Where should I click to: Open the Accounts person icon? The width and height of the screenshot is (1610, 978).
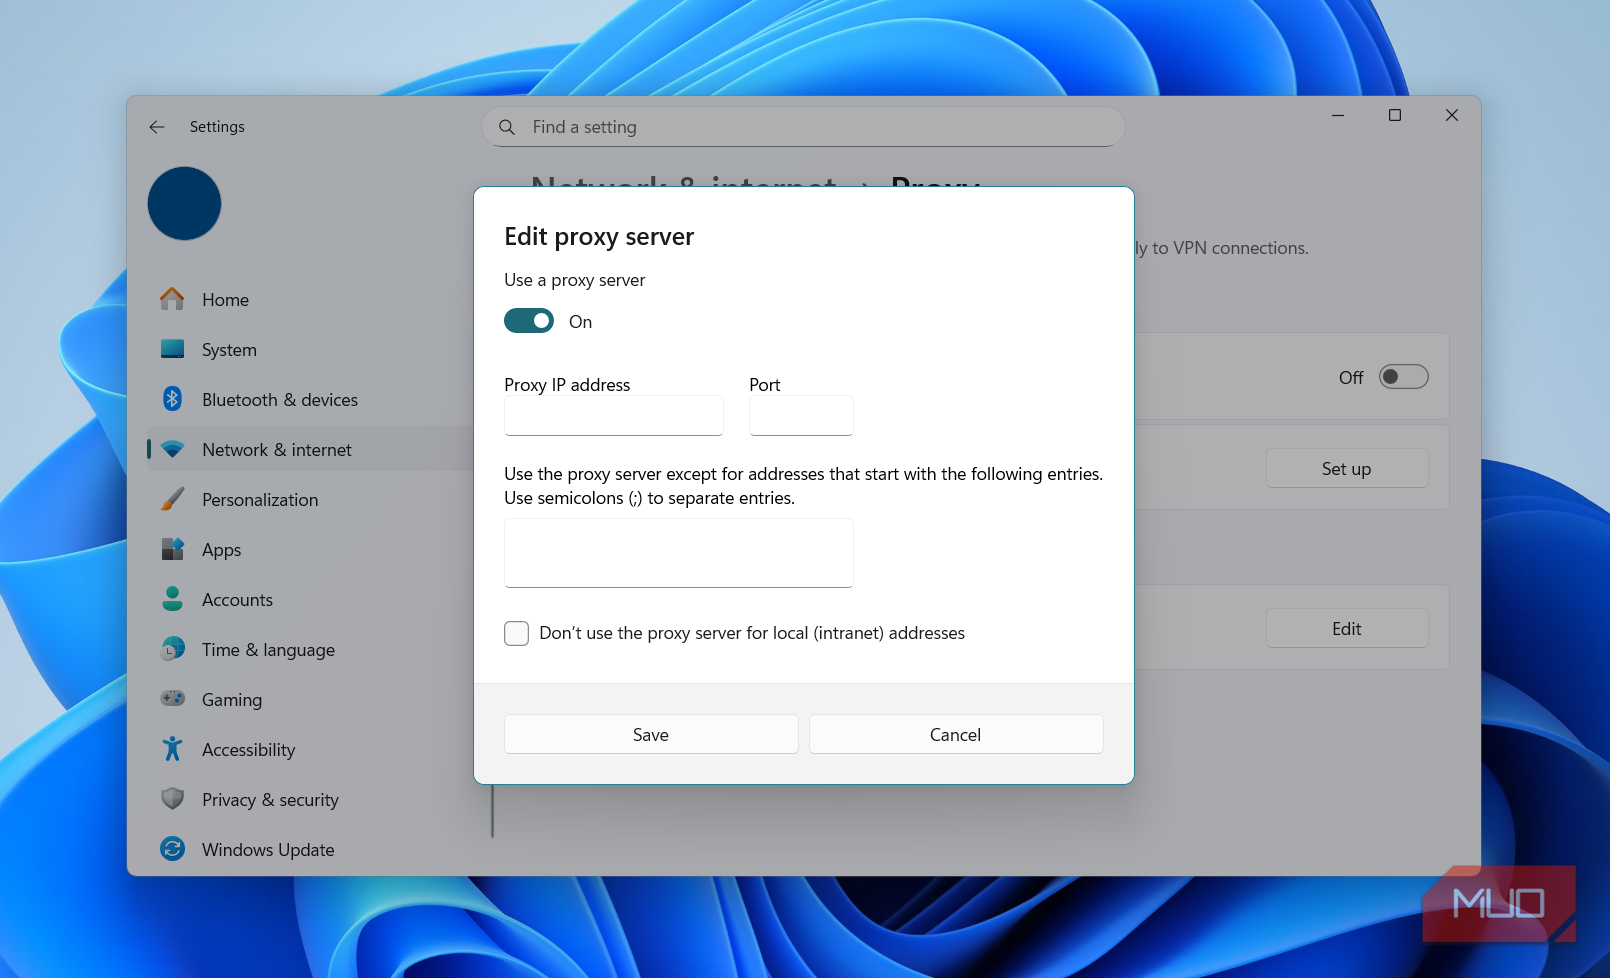point(172,599)
